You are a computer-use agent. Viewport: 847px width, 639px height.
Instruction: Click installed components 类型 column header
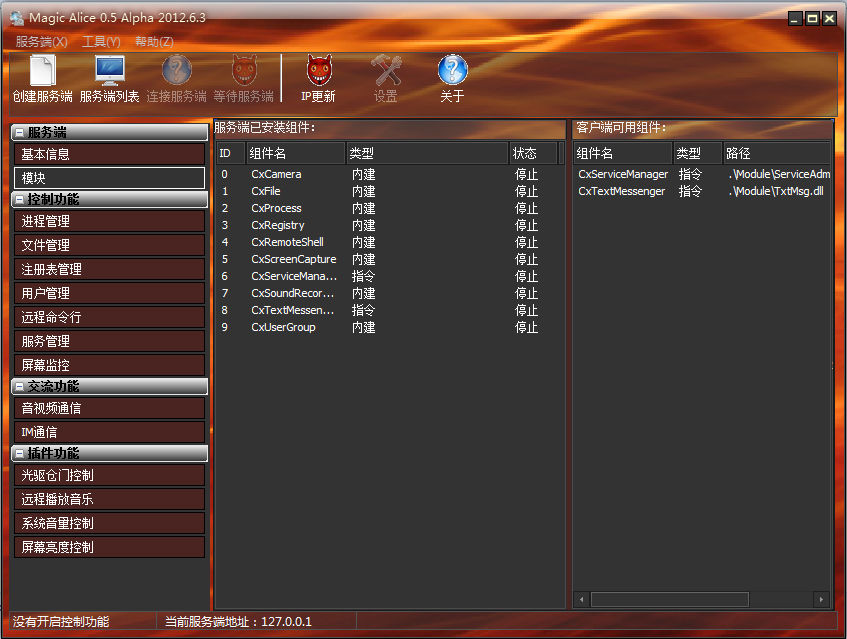427,153
